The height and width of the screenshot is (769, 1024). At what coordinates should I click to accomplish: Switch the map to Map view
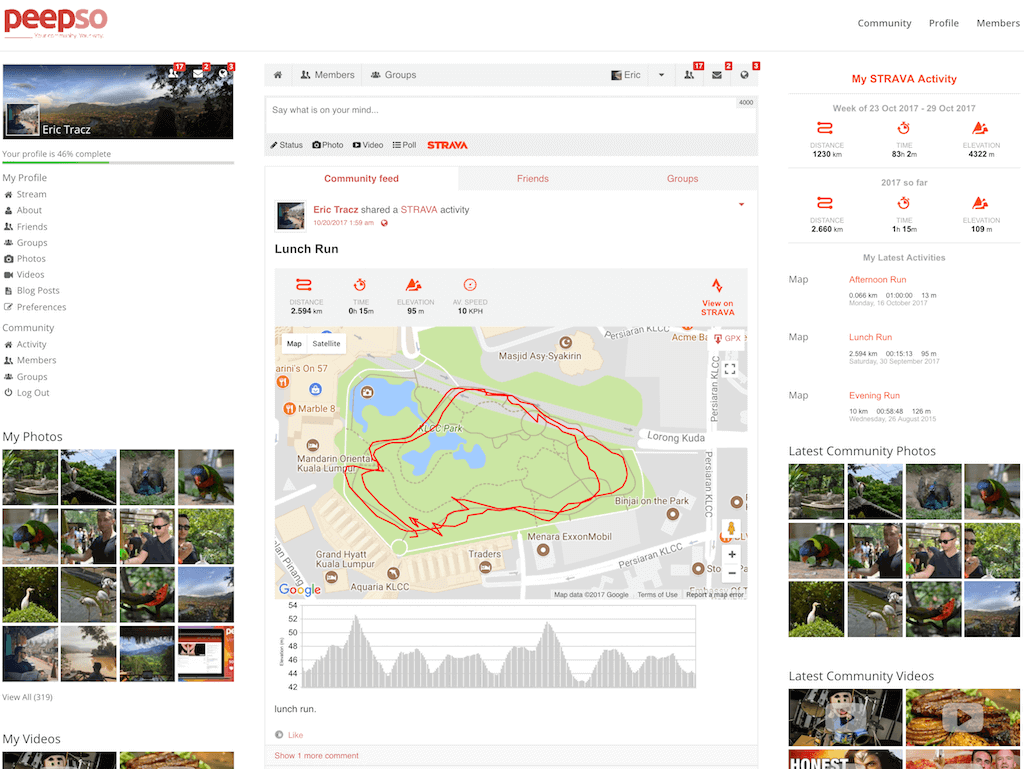pos(294,344)
